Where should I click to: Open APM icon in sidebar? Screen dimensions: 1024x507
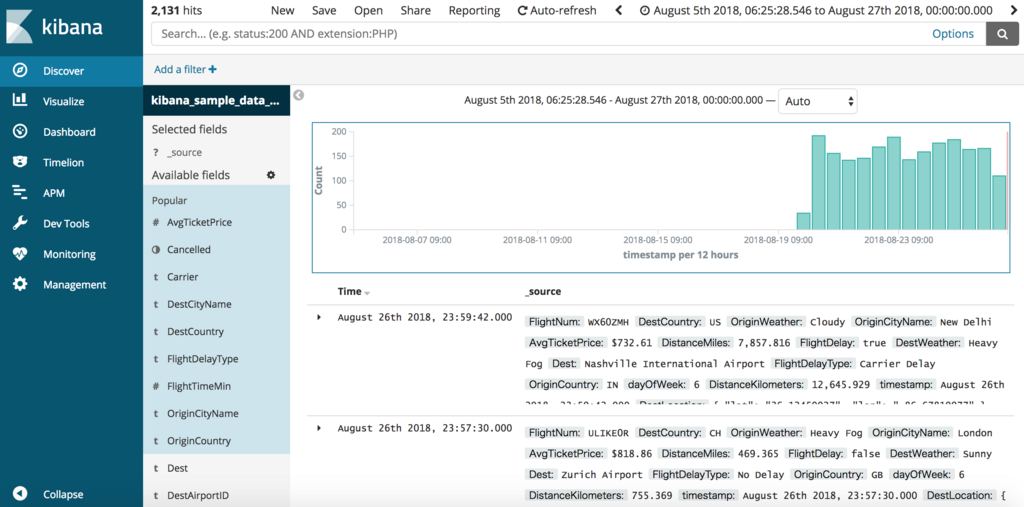pyautogui.click(x=20, y=193)
